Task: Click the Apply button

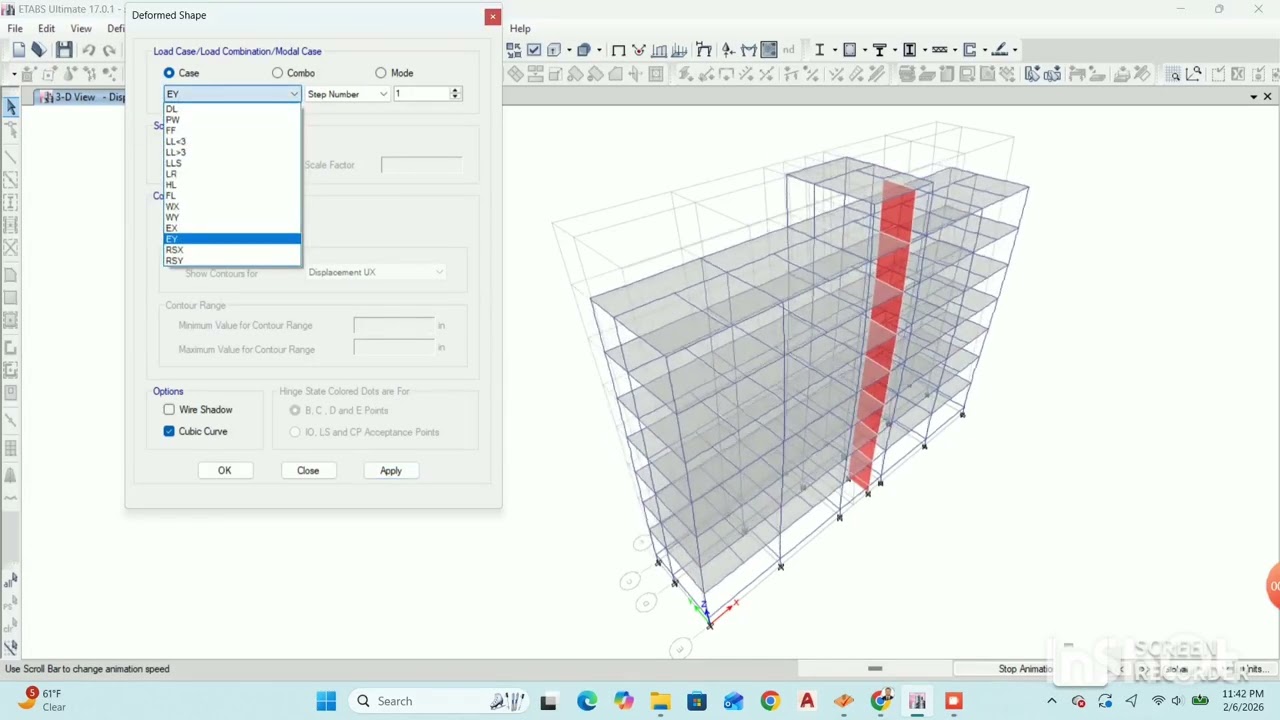Action: pos(391,470)
